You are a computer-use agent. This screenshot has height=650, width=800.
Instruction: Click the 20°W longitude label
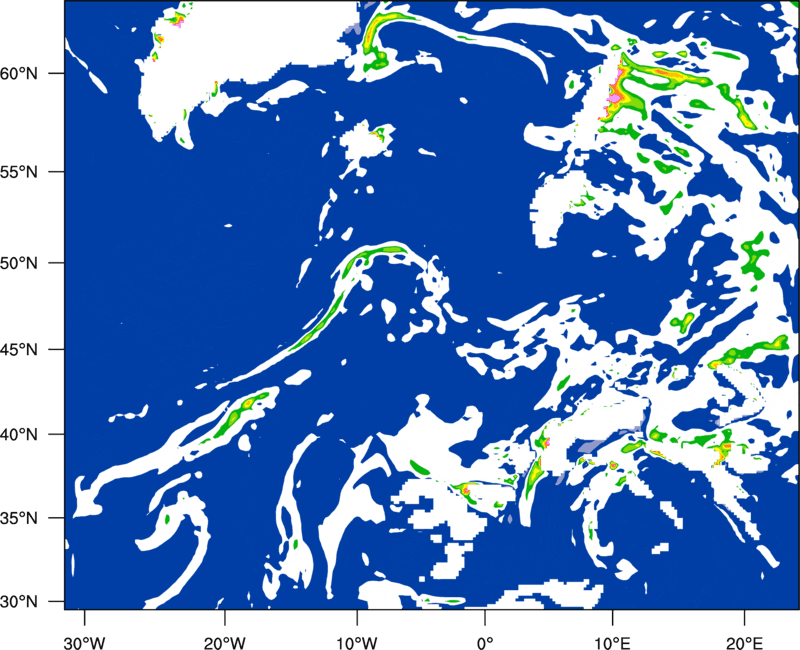pyautogui.click(x=225, y=642)
